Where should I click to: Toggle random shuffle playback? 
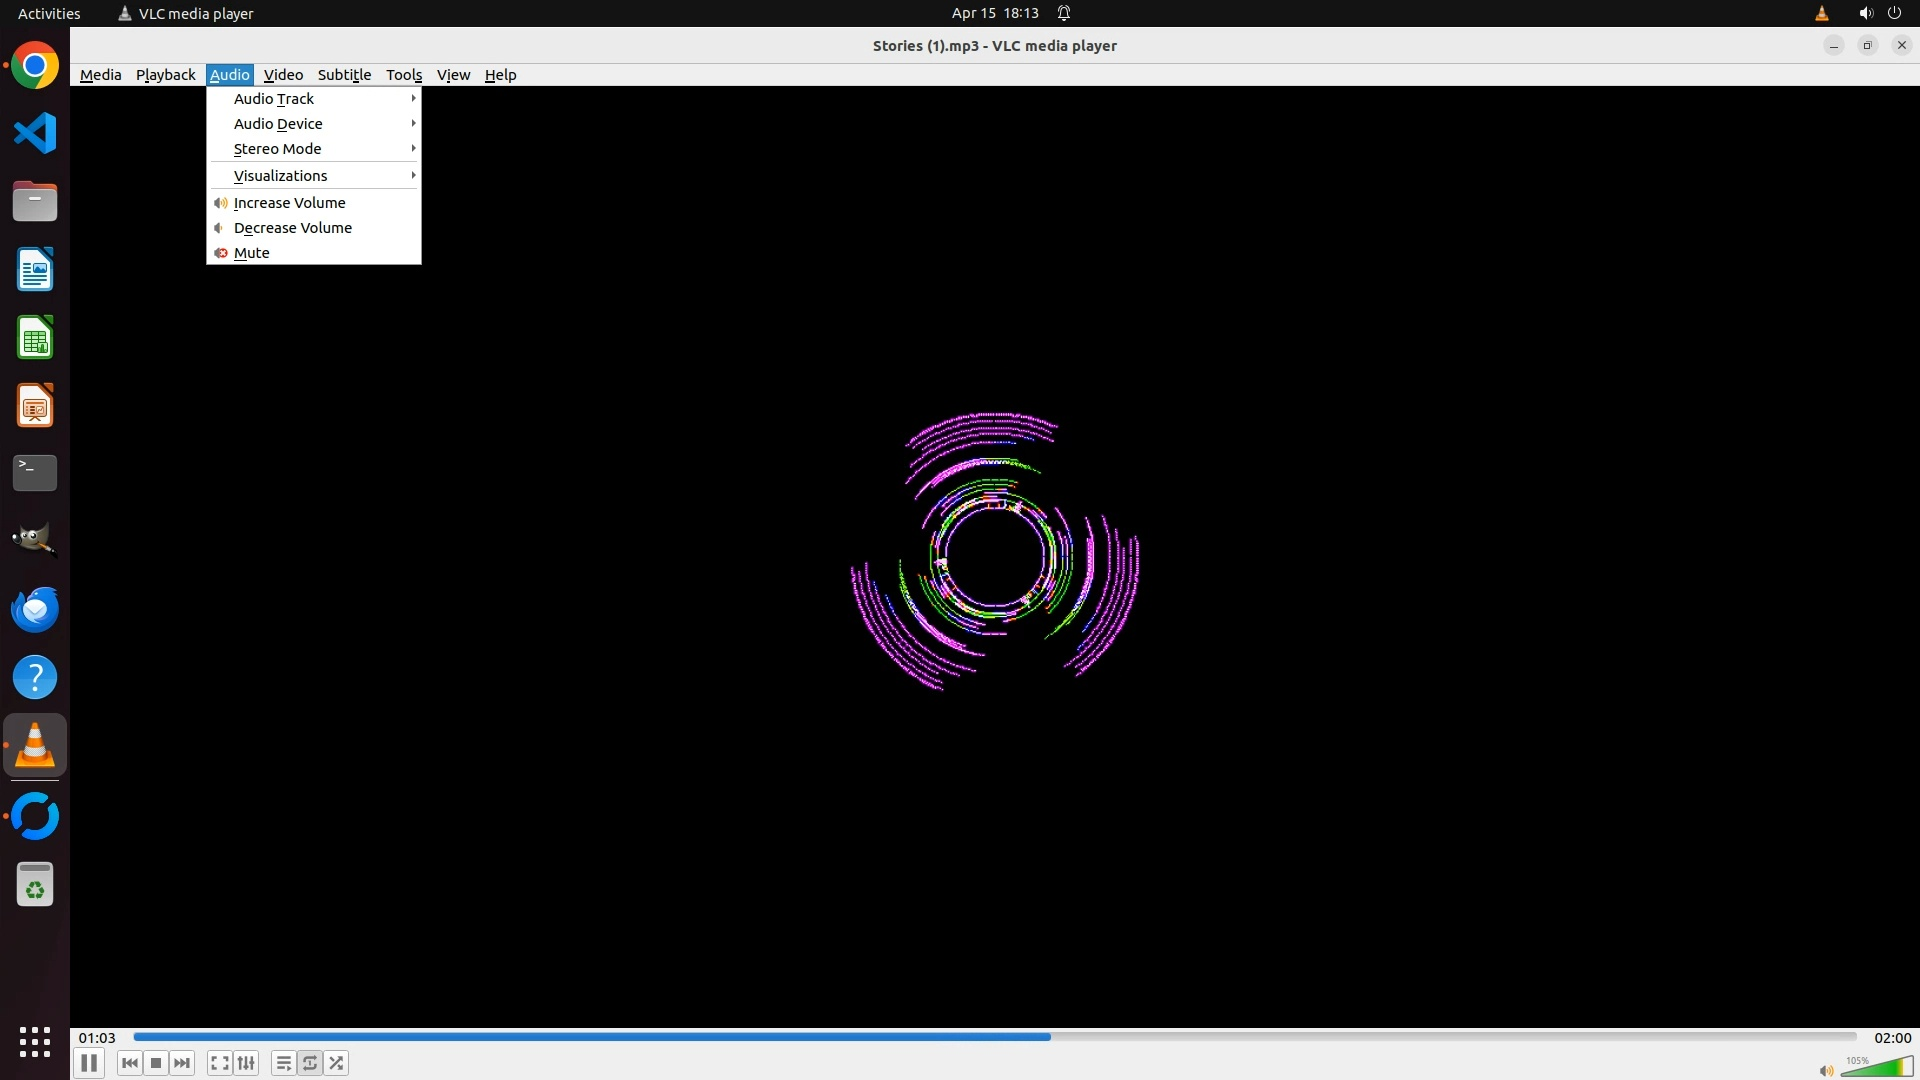[337, 1063]
